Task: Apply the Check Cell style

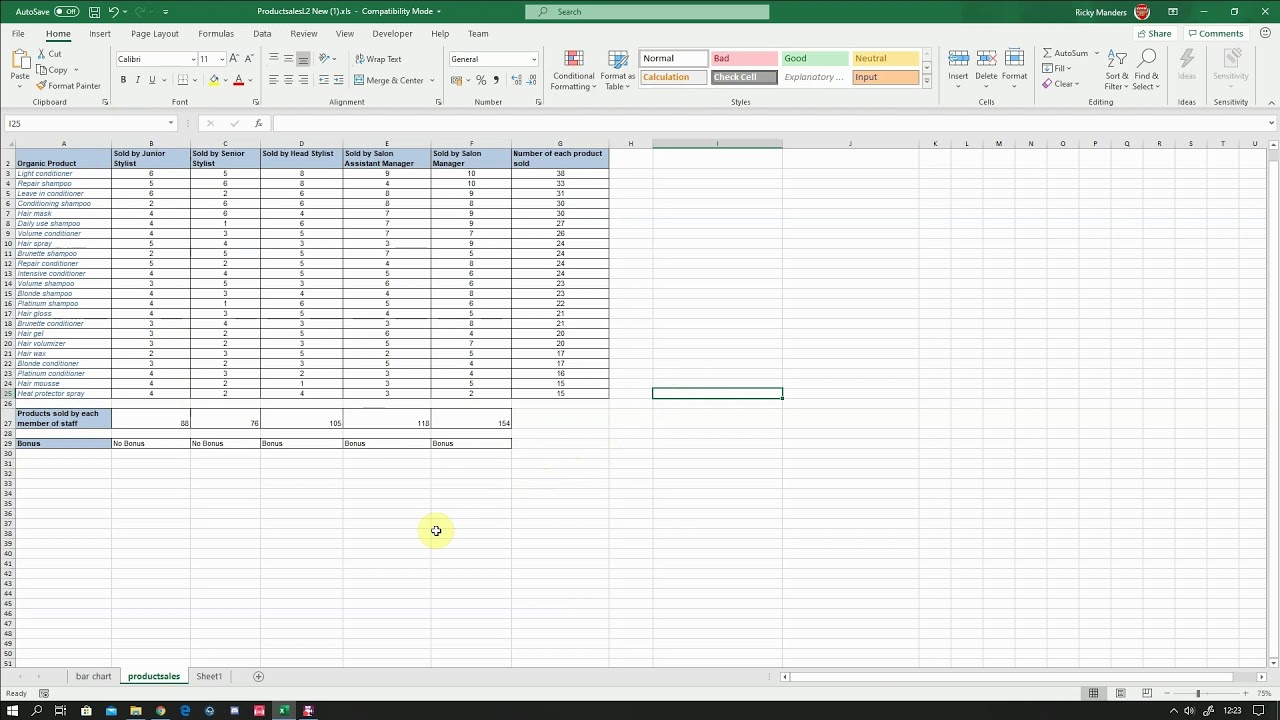Action: click(744, 77)
